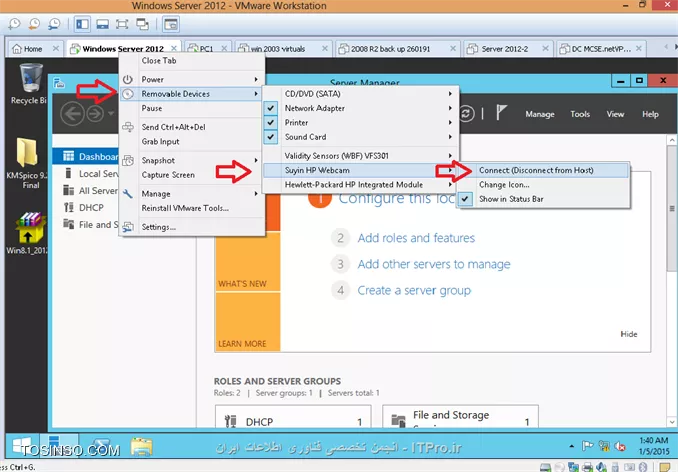Screen dimensions: 678x472
Task: Click Create a server group link
Action: coord(414,290)
